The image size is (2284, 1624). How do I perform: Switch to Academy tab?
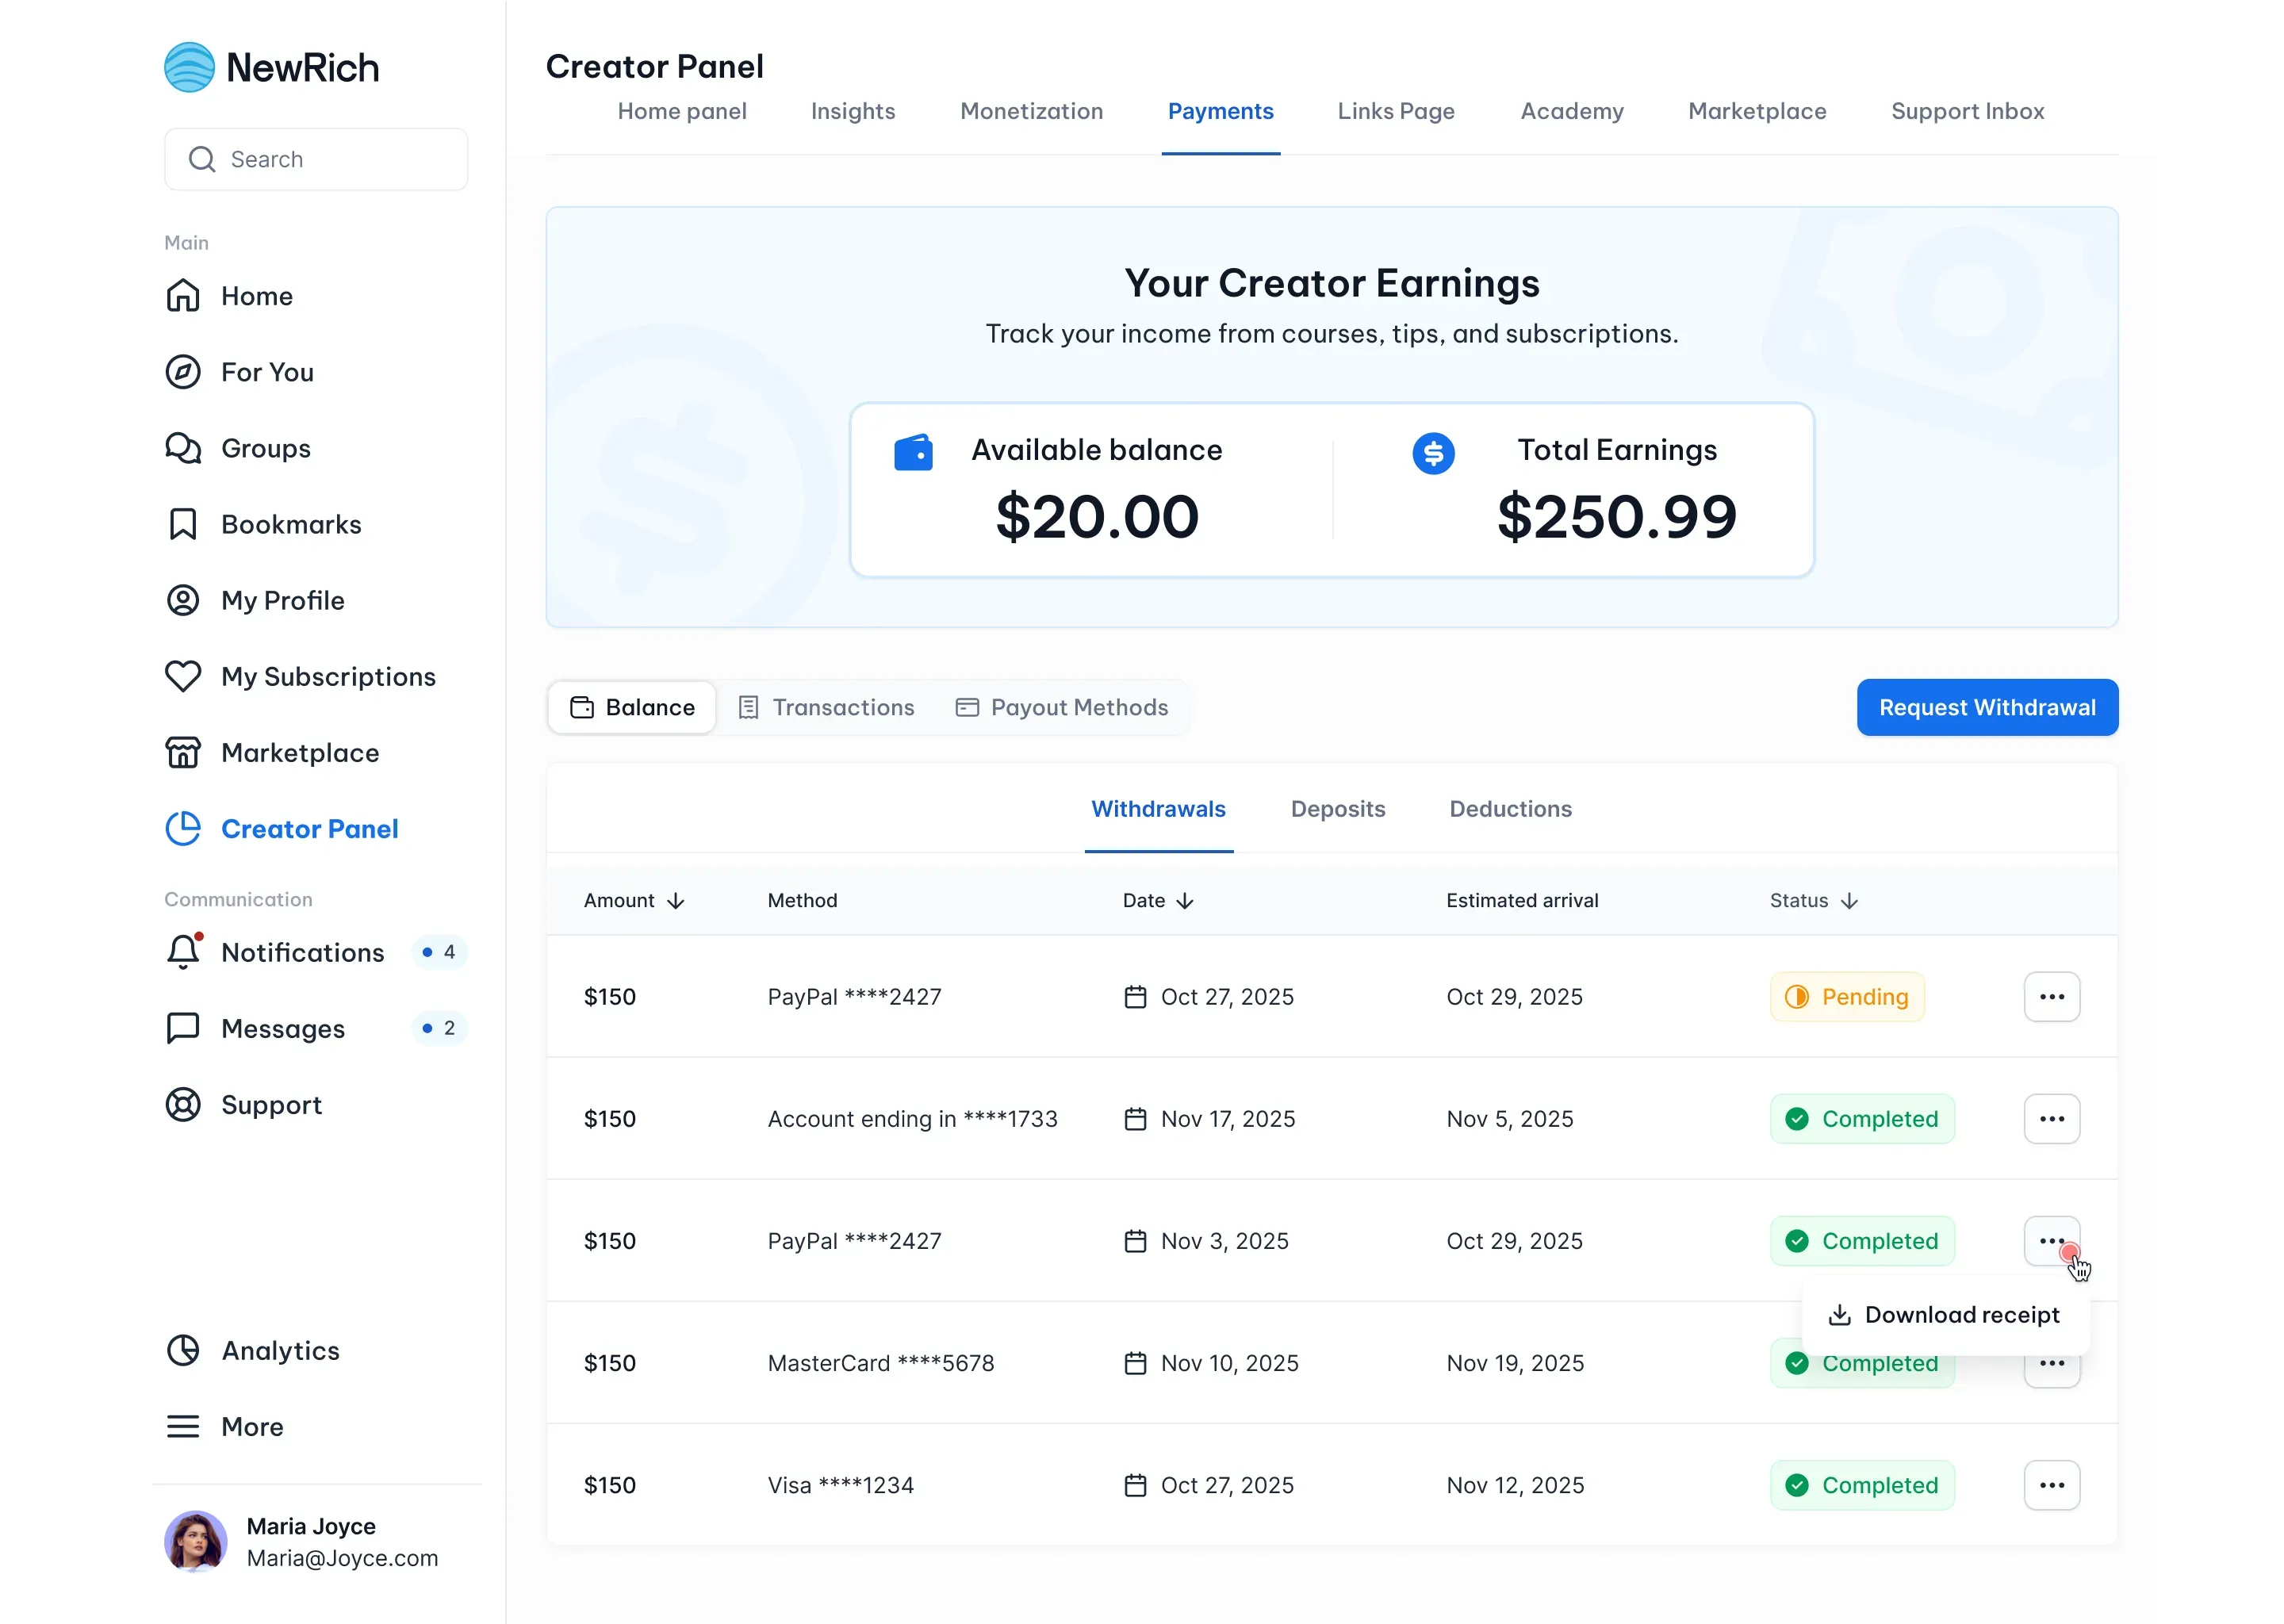1572,111
